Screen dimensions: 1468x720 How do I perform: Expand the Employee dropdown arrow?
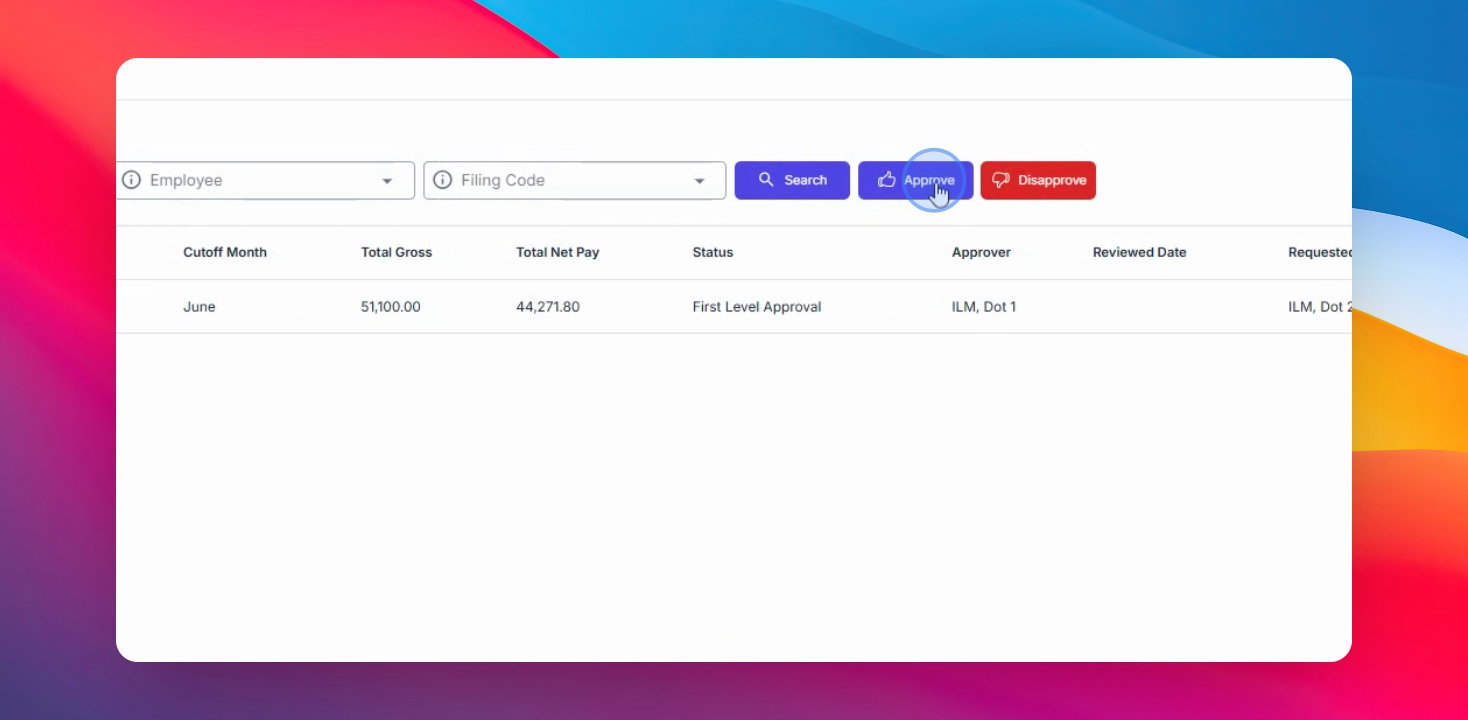[x=387, y=181]
